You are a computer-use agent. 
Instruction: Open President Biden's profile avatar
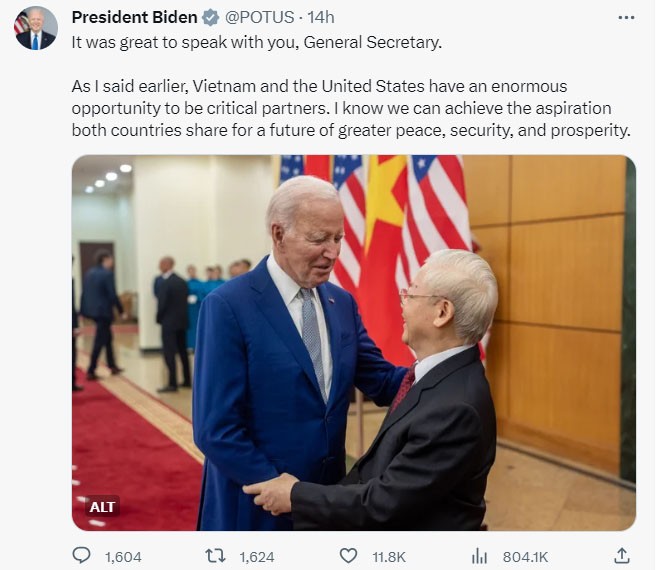pyautogui.click(x=36, y=28)
